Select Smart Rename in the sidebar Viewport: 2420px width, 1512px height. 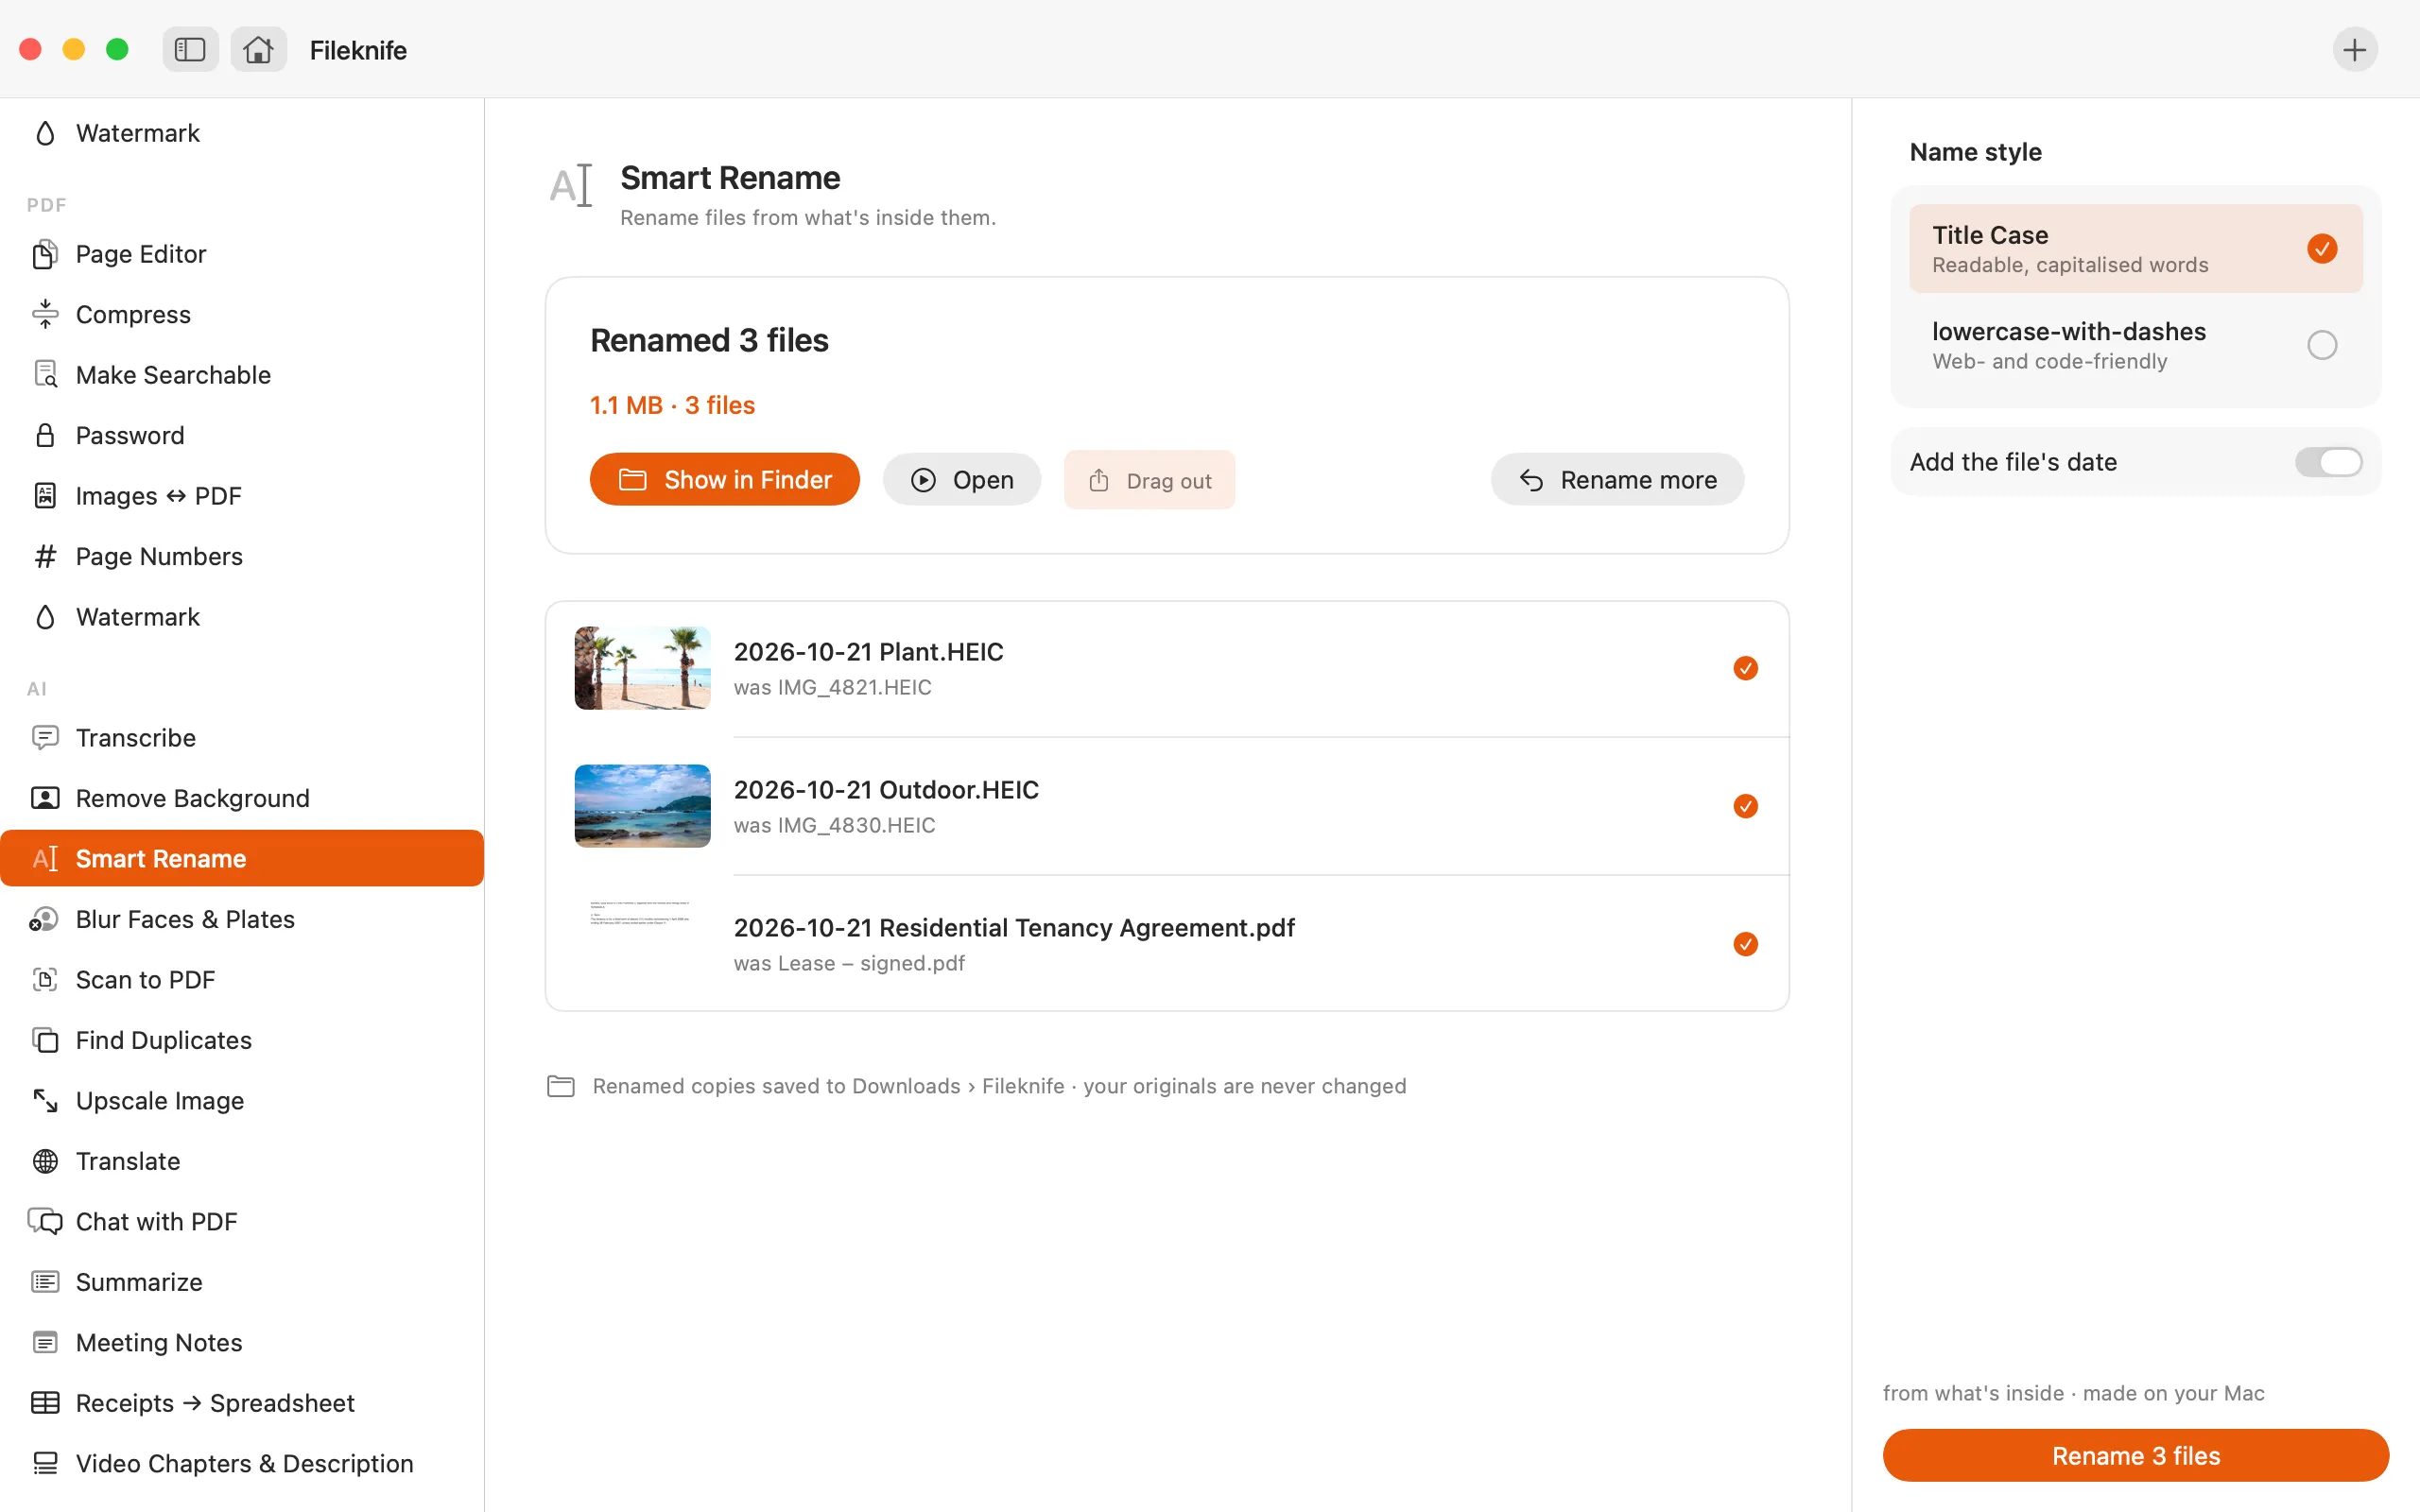(x=242, y=858)
